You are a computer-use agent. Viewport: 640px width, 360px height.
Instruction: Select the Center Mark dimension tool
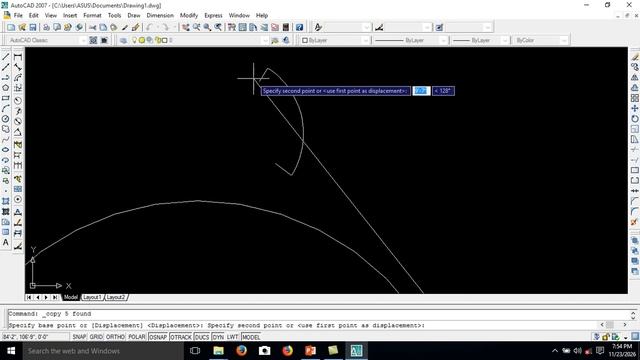coord(18,199)
